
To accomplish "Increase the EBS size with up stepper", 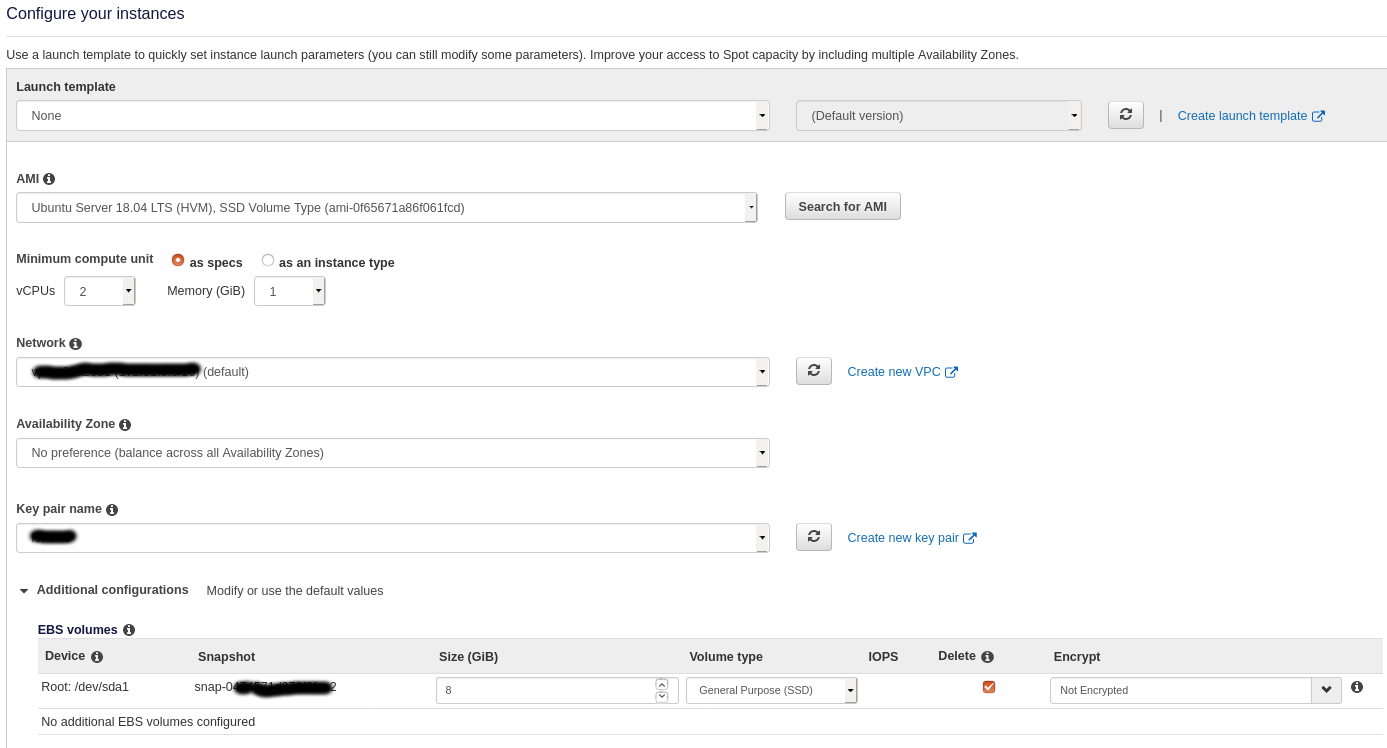I will point(661,684).
